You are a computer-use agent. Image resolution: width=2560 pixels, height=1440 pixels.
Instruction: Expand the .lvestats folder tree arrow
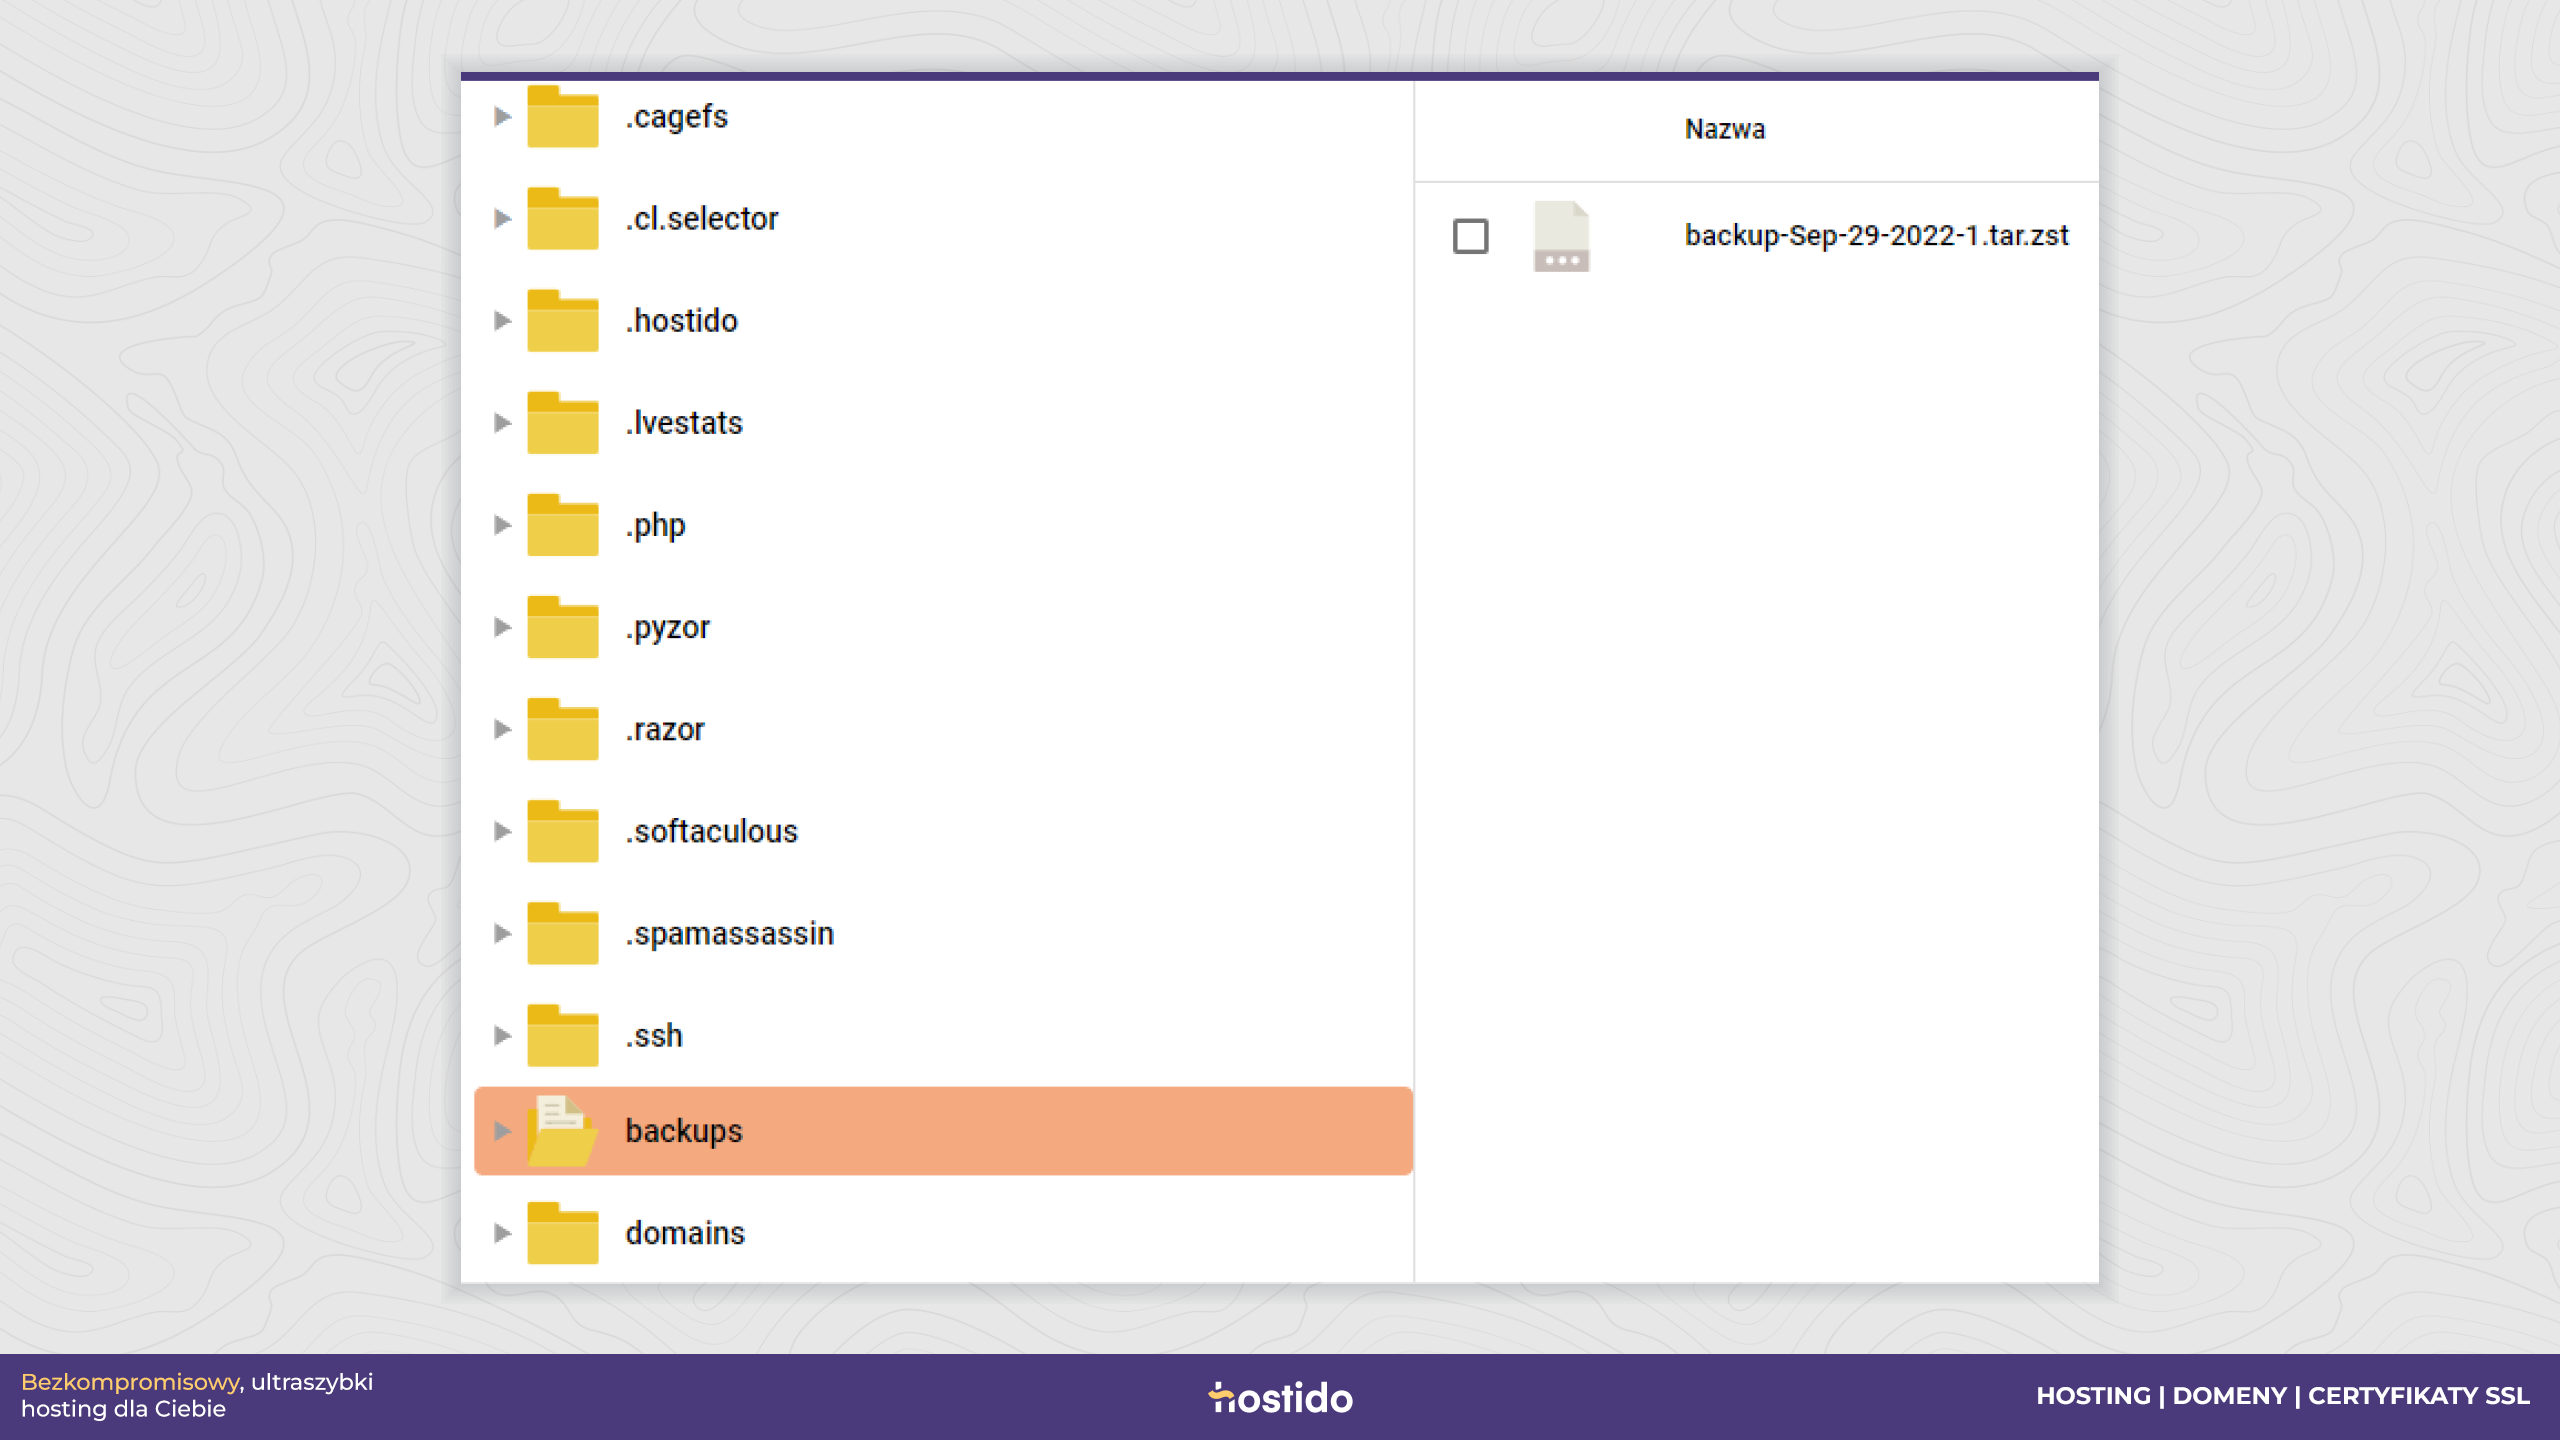pos(502,423)
